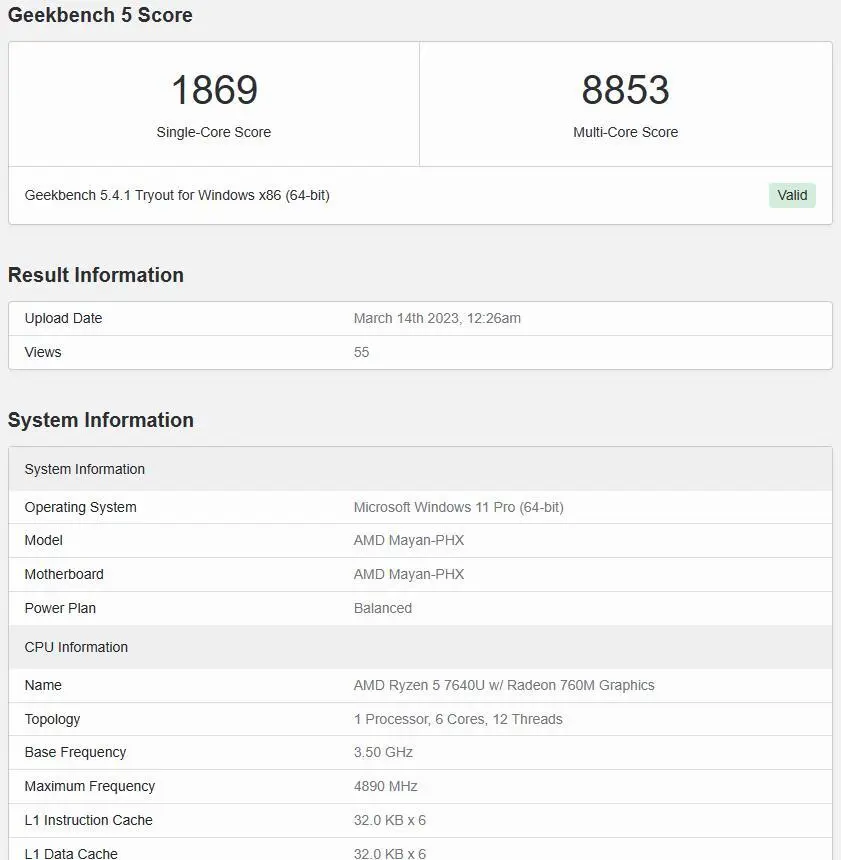This screenshot has height=860, width=841.
Task: Click the Motherboard row label
Action: point(64,574)
